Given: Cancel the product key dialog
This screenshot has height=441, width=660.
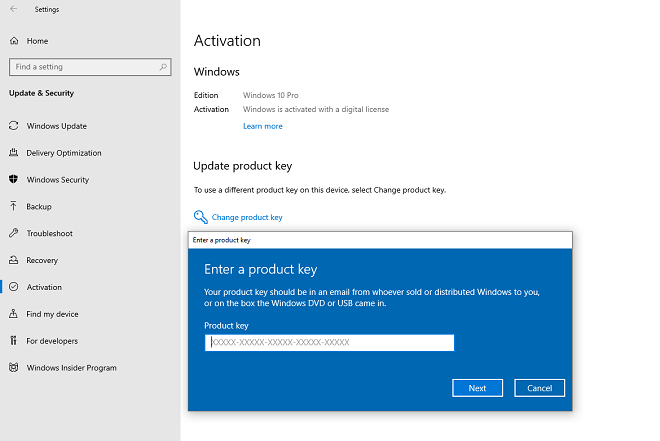Looking at the screenshot, I should coord(539,388).
